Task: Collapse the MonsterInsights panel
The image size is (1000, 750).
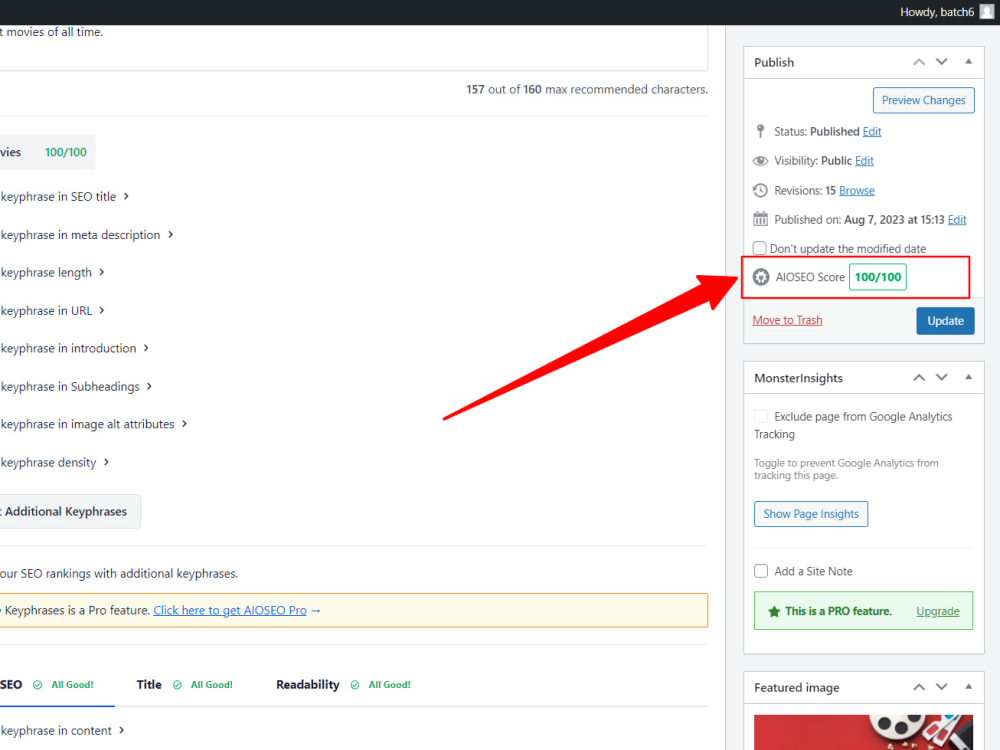Action: [969, 378]
